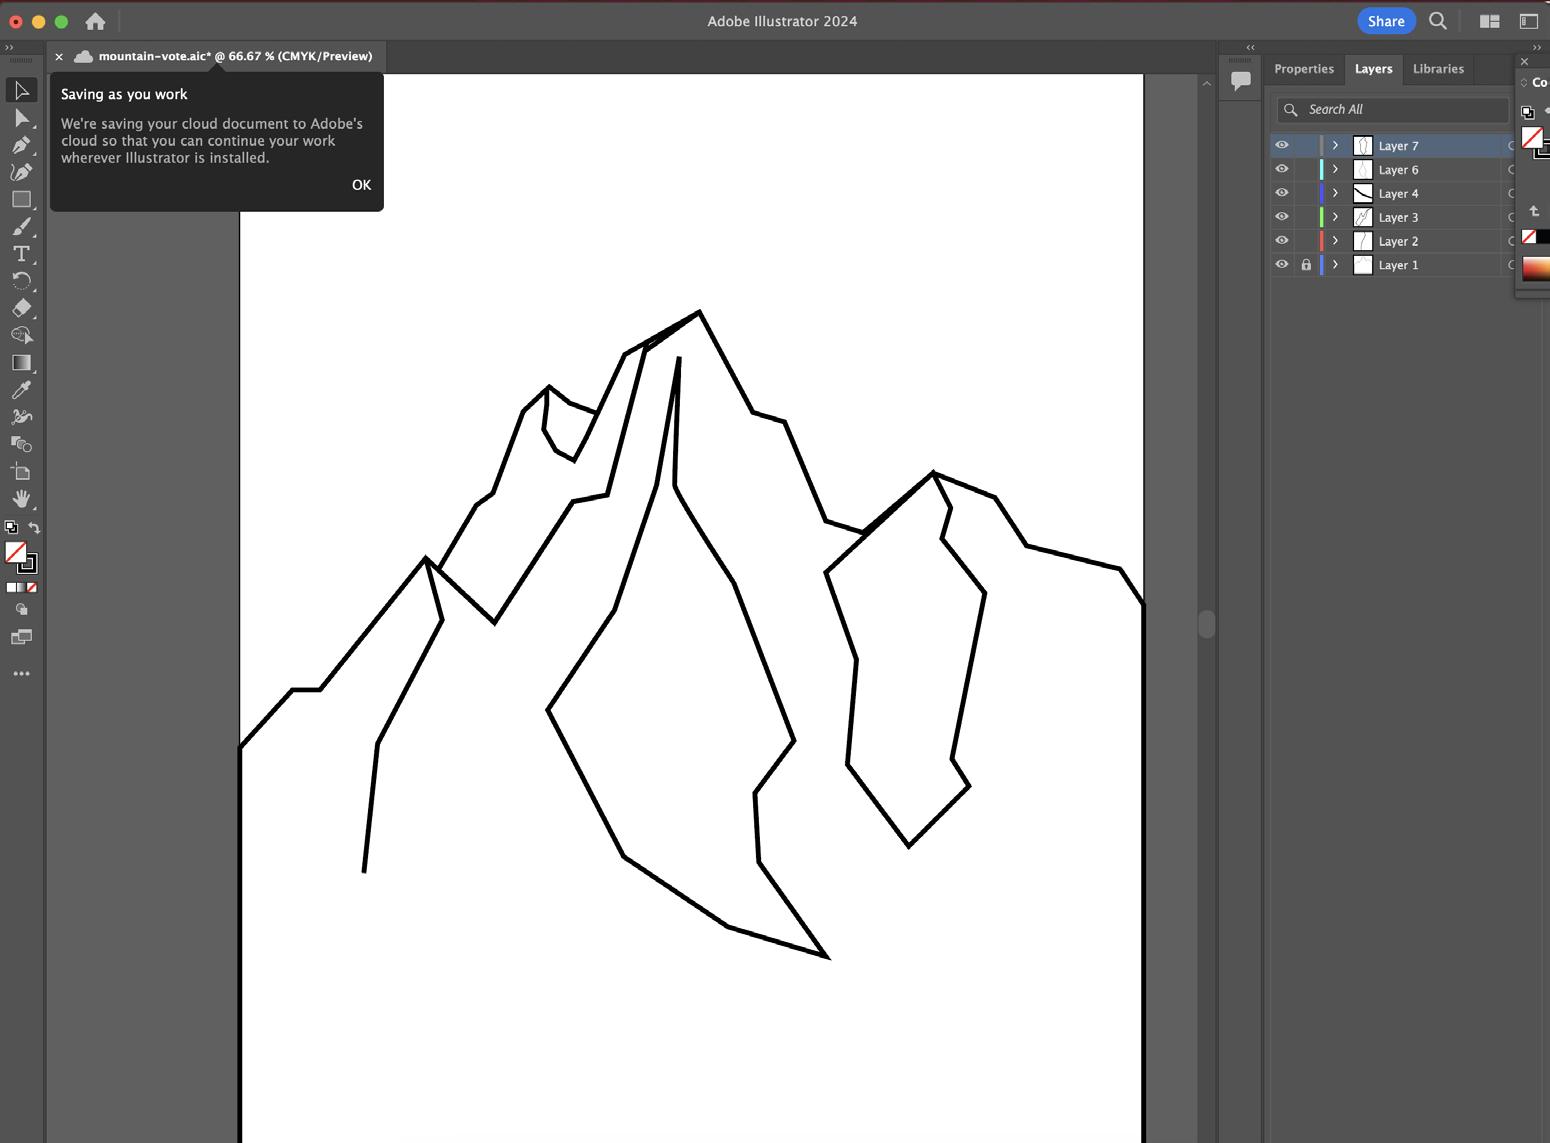
Task: Expand Layer 1 contents
Action: [1335, 265]
